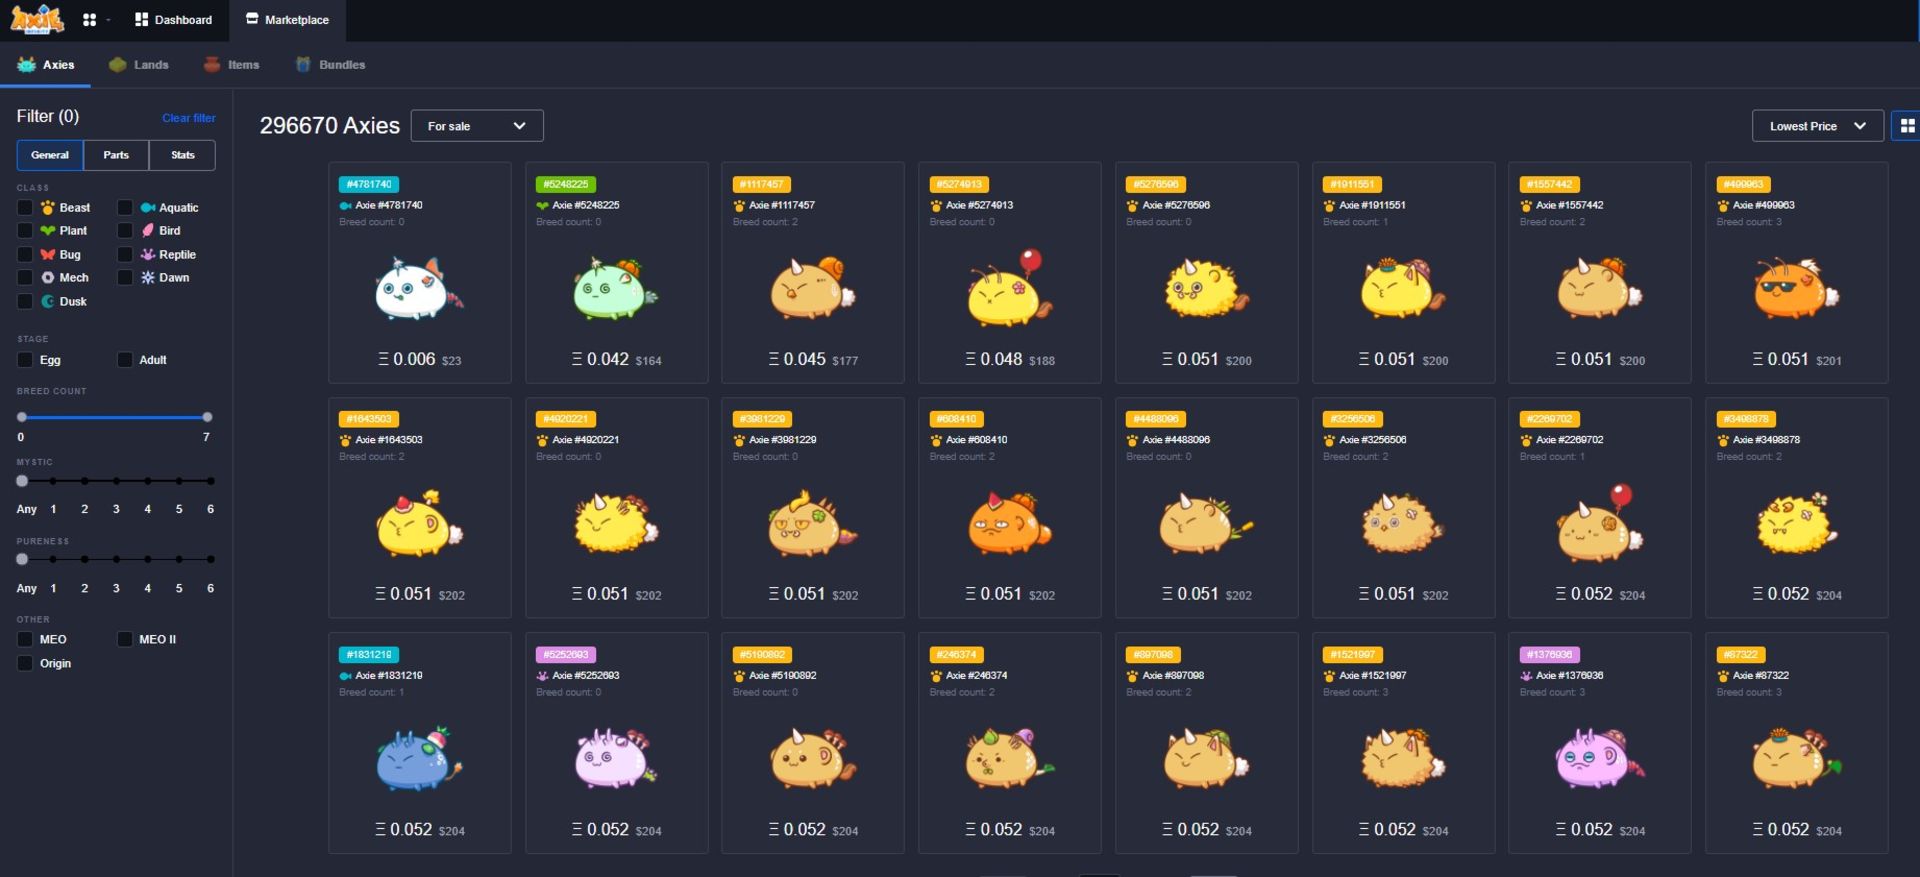This screenshot has height=877, width=1920.
Task: Click the 296670 Axies heading
Action: tap(330, 126)
